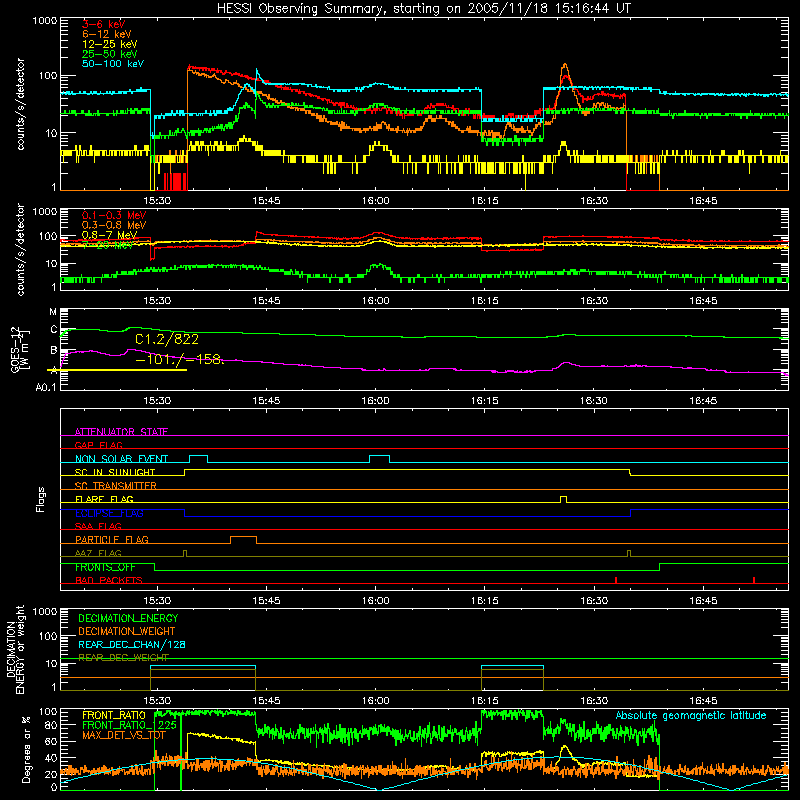The height and width of the screenshot is (800, 800).
Task: Click the Absolute geomagnetic latitude label
Action: coord(691,715)
